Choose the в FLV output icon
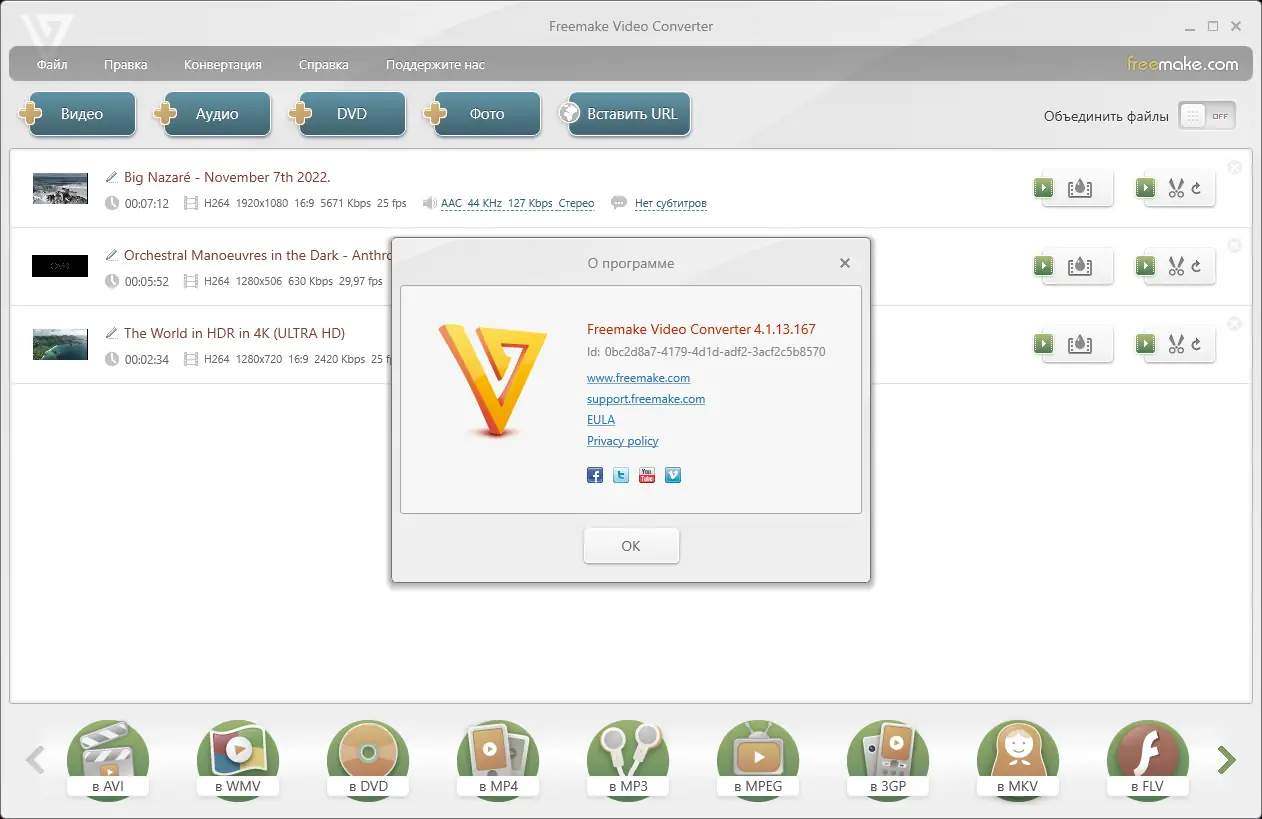This screenshot has height=819, width=1262. (x=1148, y=761)
